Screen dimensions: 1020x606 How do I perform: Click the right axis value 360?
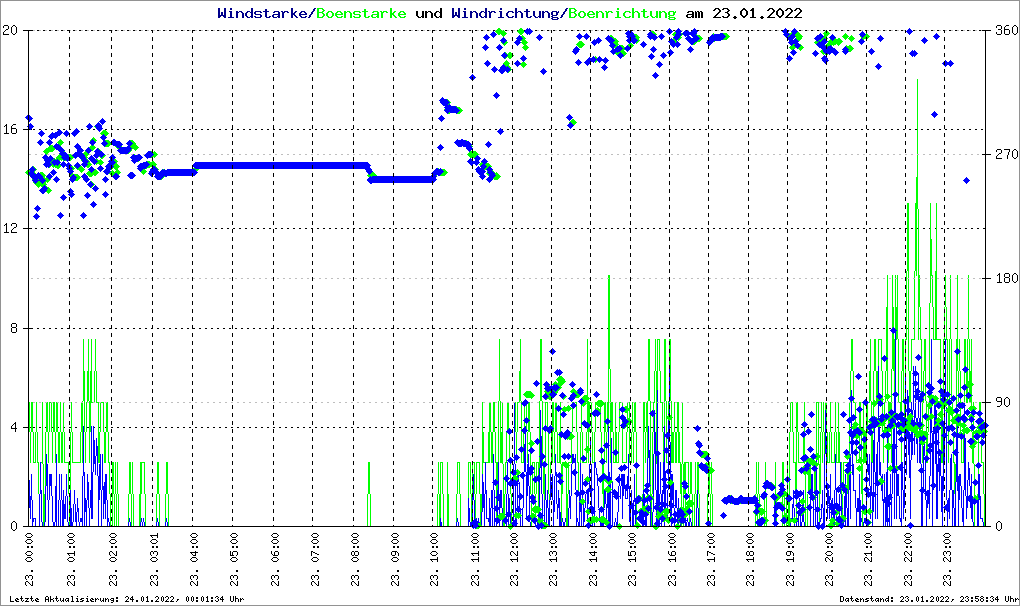[1007, 30]
